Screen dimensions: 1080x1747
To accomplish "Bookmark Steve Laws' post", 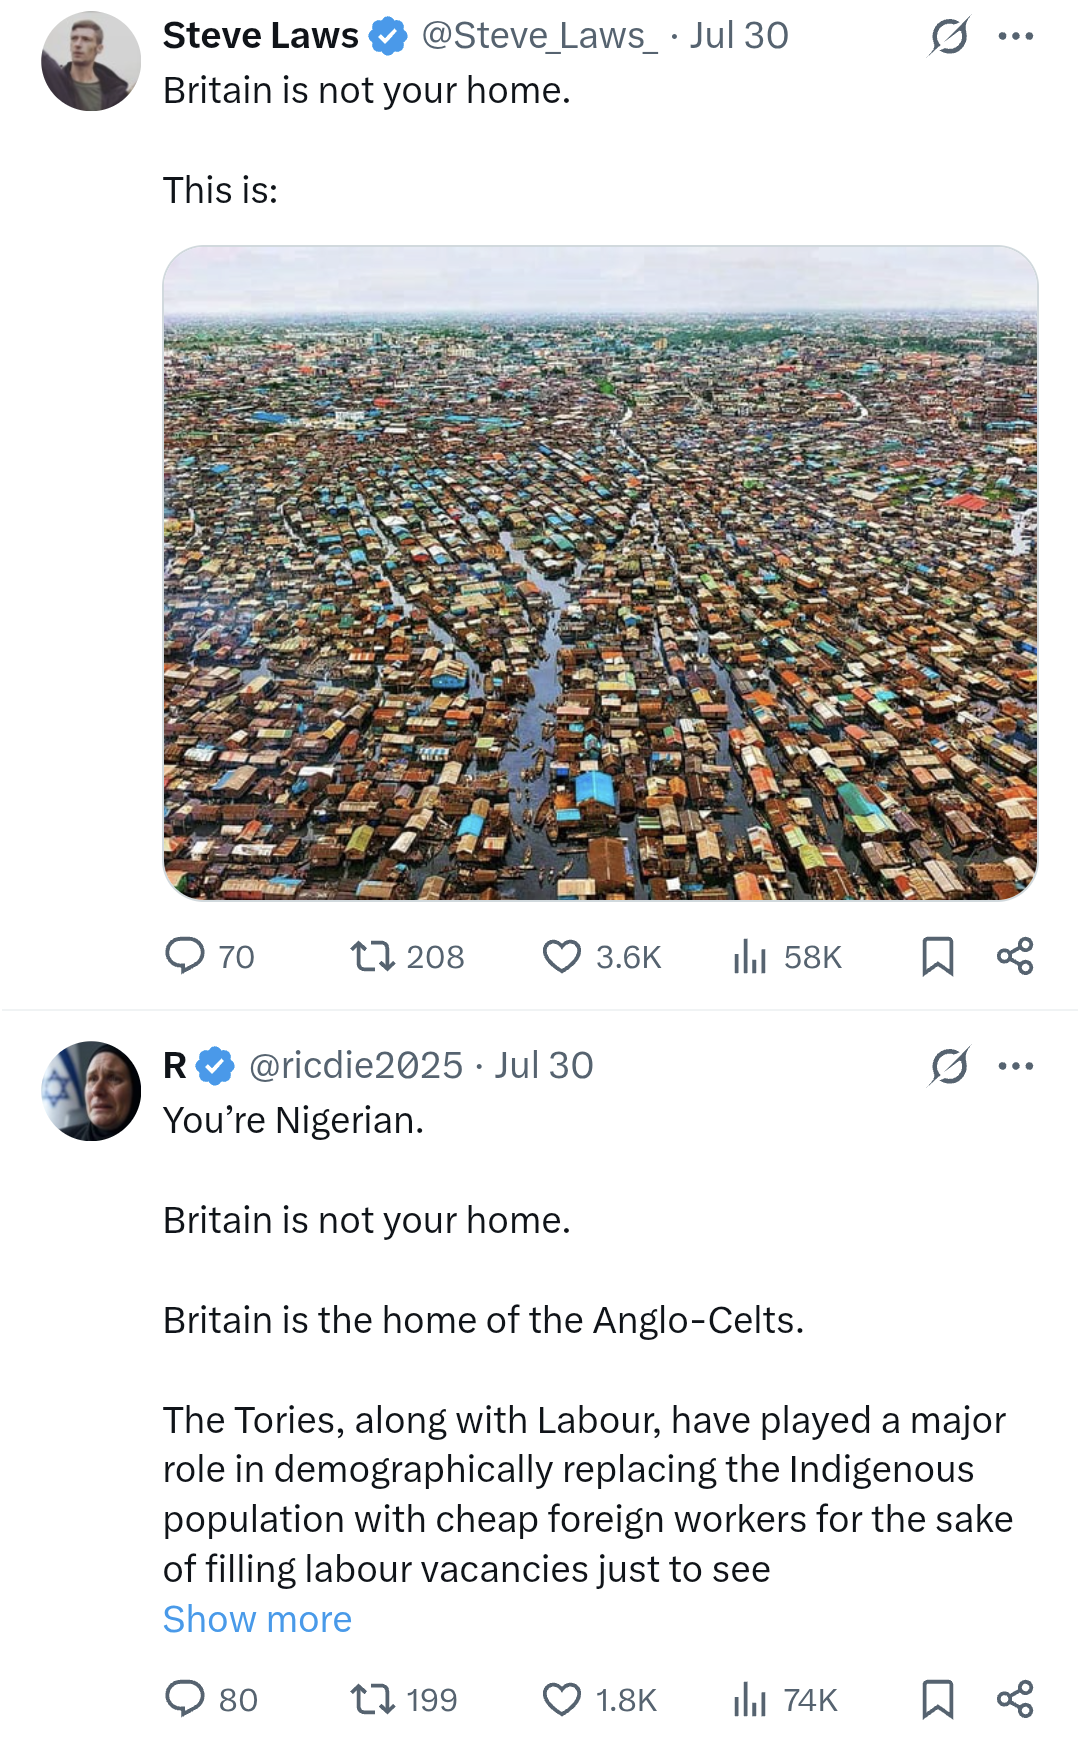I will point(937,956).
